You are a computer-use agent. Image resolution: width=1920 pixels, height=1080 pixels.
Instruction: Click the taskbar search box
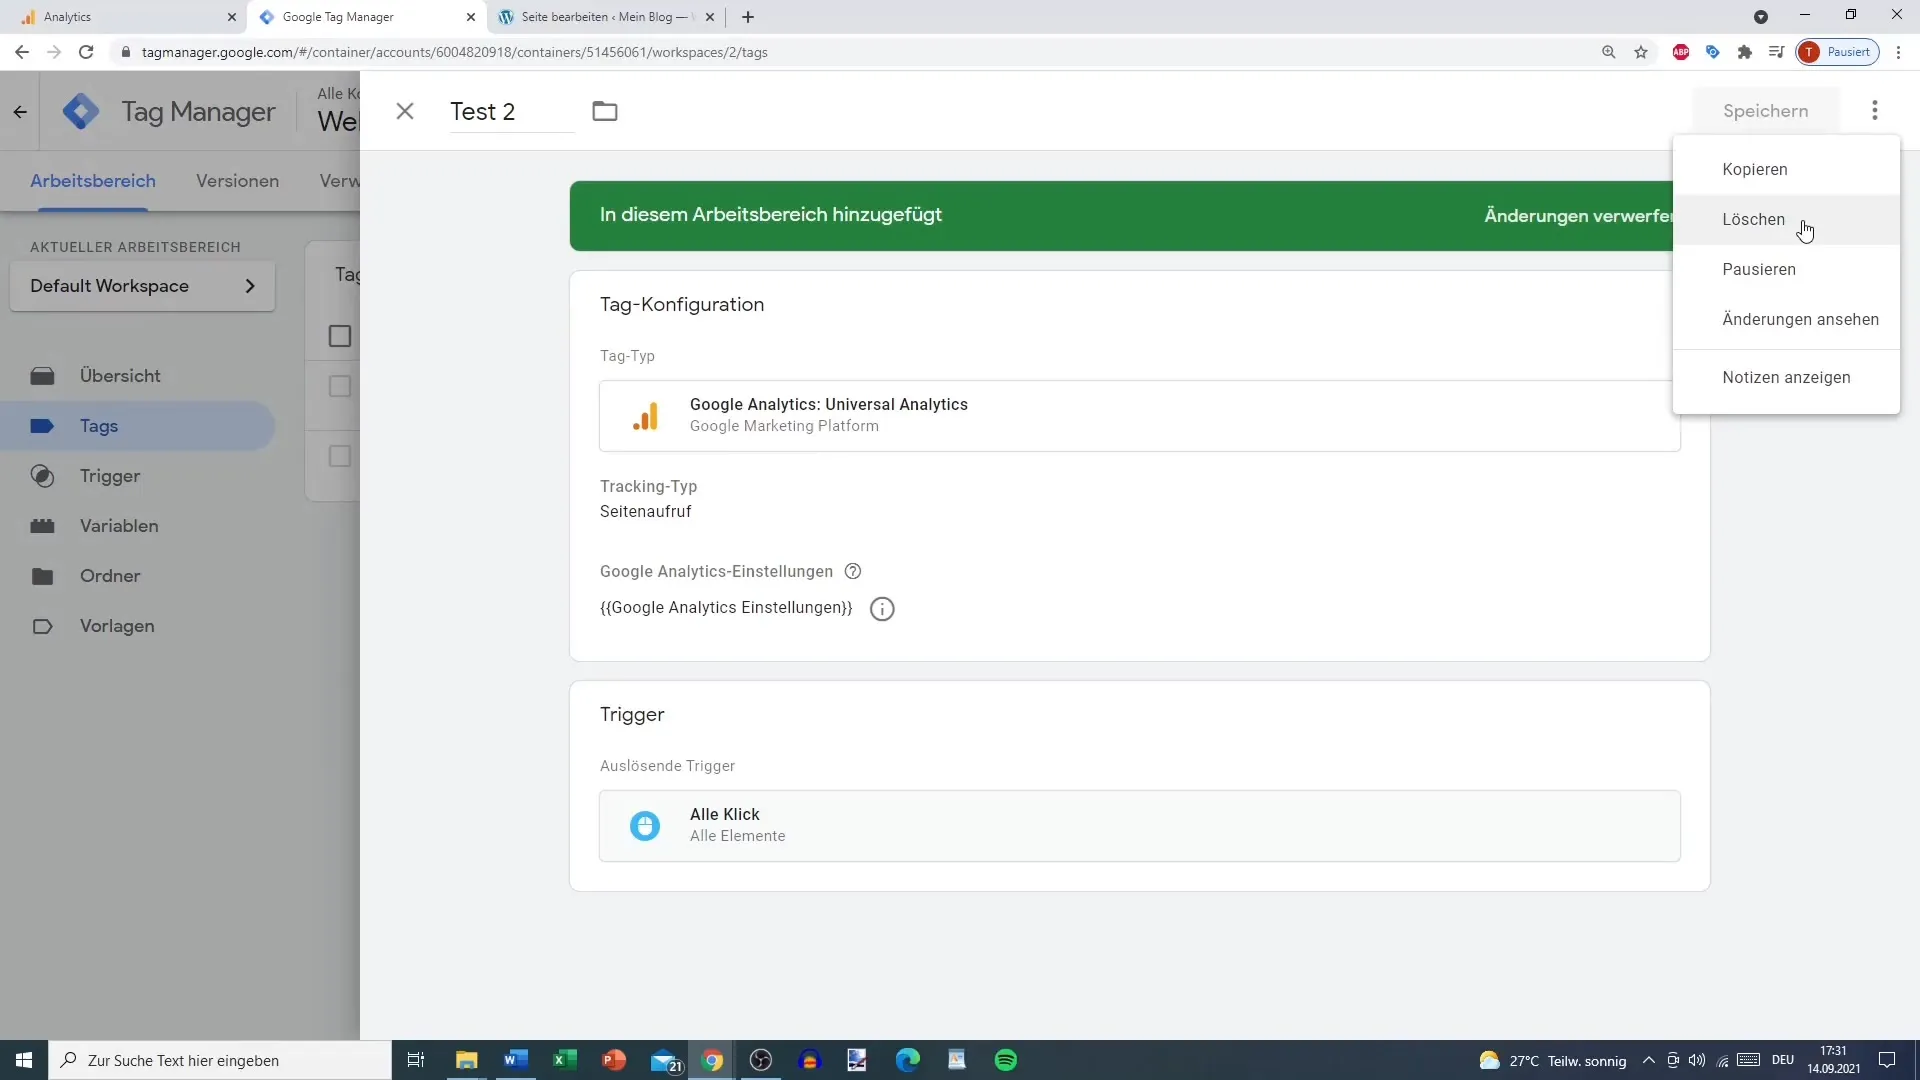point(220,1060)
